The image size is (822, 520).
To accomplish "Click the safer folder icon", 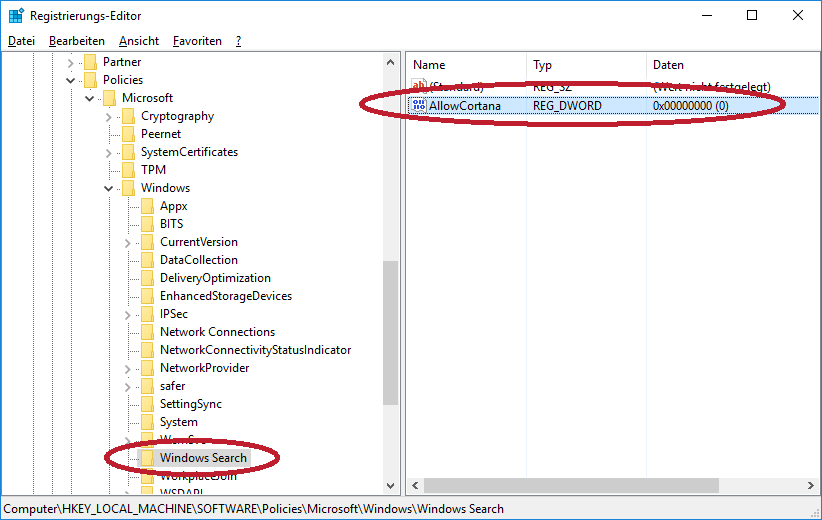I will click(x=147, y=386).
